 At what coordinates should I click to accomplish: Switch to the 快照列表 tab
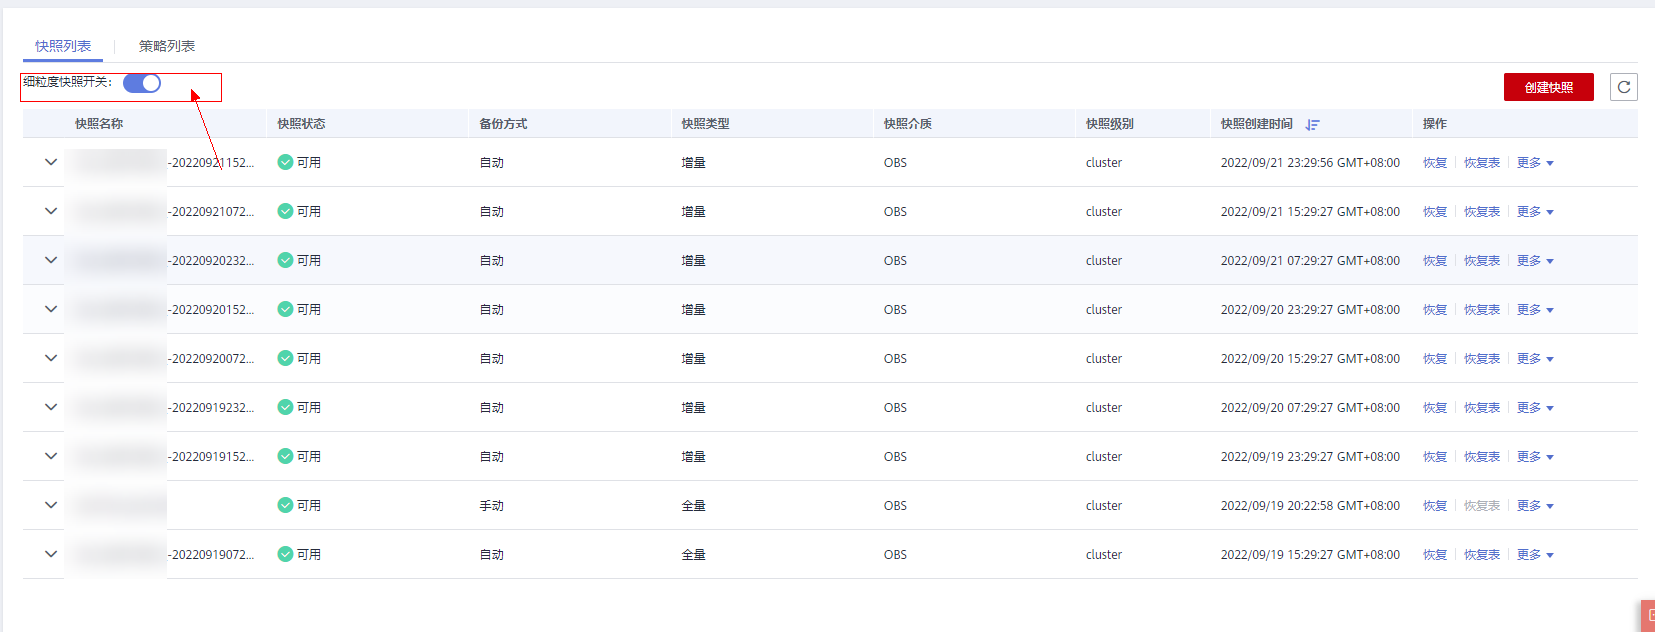click(63, 46)
